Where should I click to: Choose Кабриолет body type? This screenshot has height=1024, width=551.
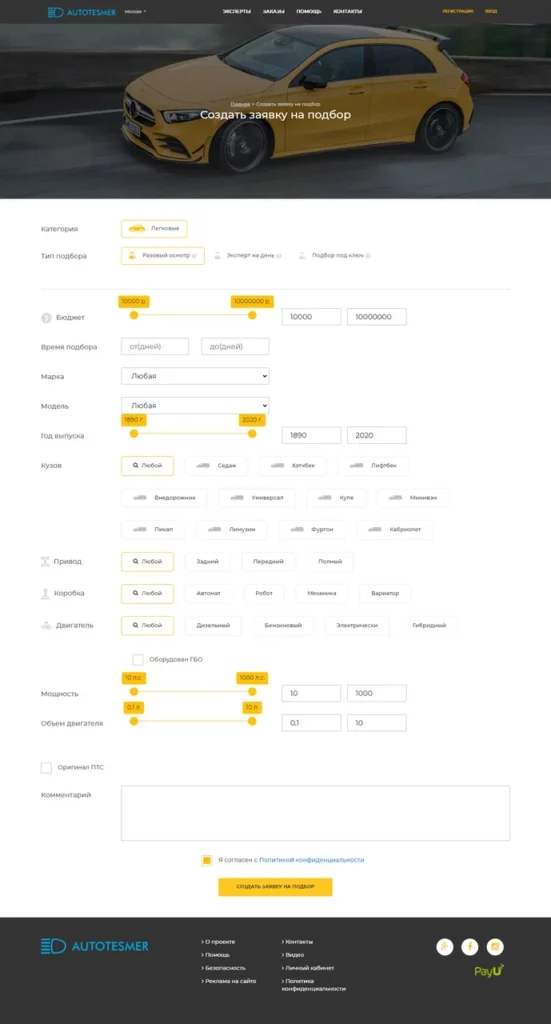(x=395, y=530)
